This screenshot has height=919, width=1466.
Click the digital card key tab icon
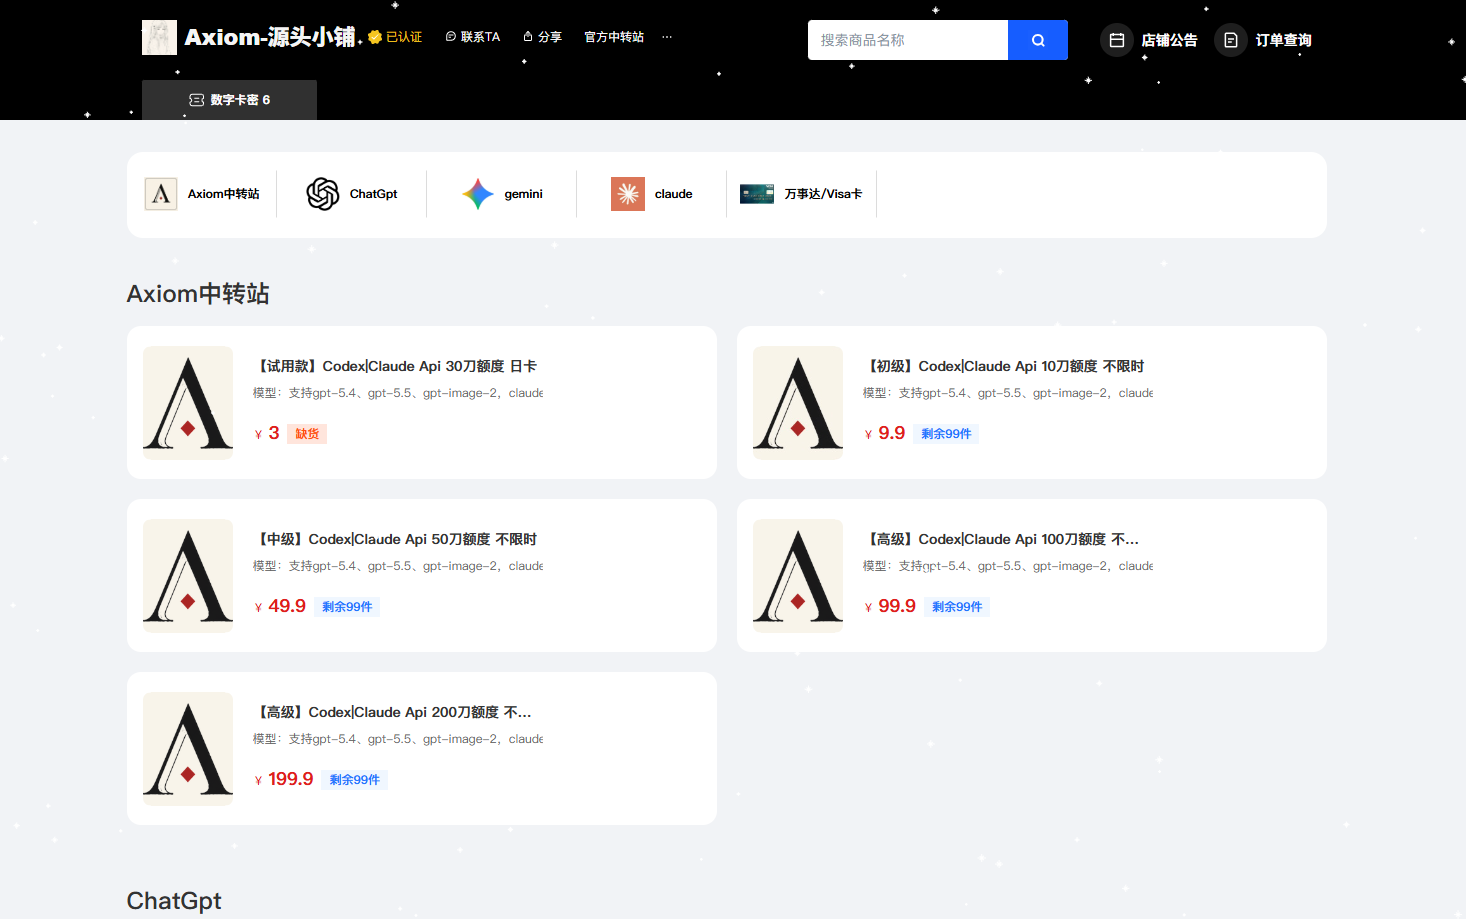(x=197, y=100)
